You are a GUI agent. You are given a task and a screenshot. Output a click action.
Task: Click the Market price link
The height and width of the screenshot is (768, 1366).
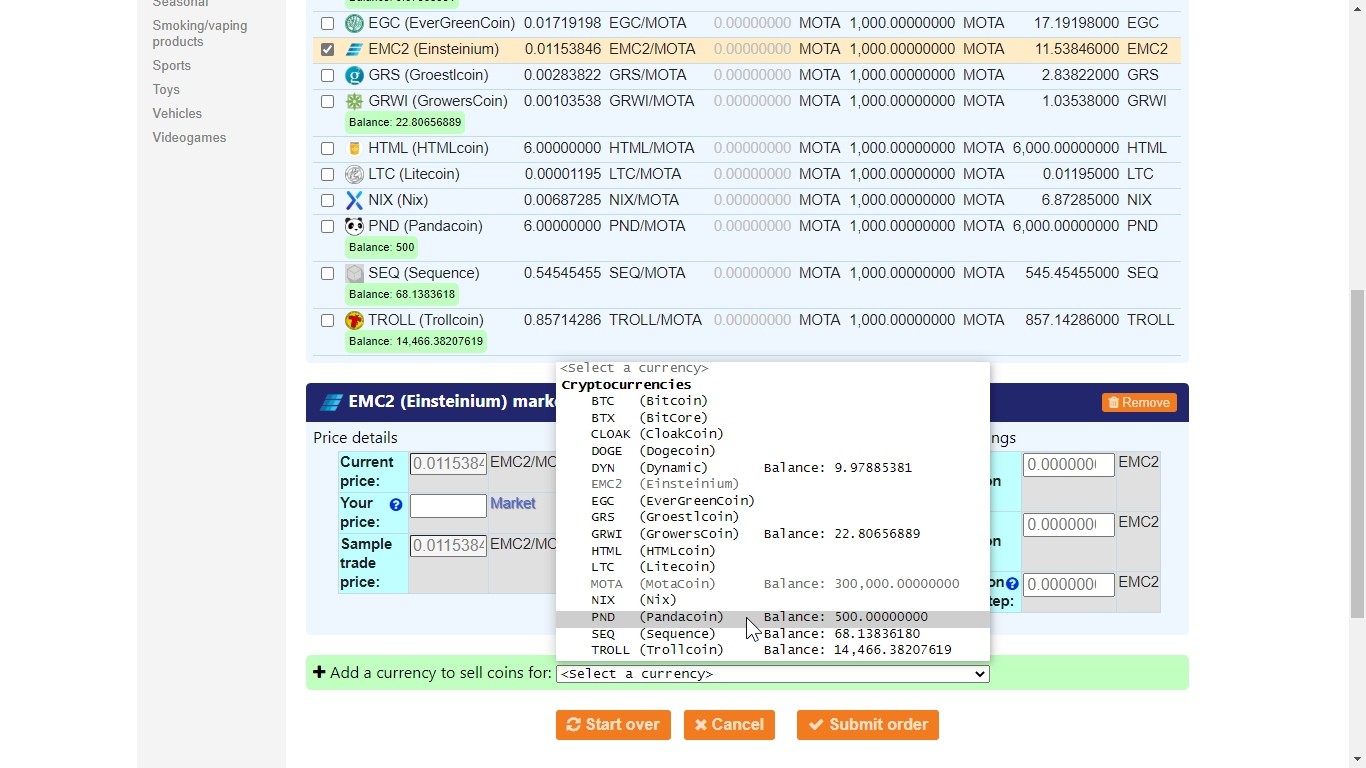click(x=513, y=504)
